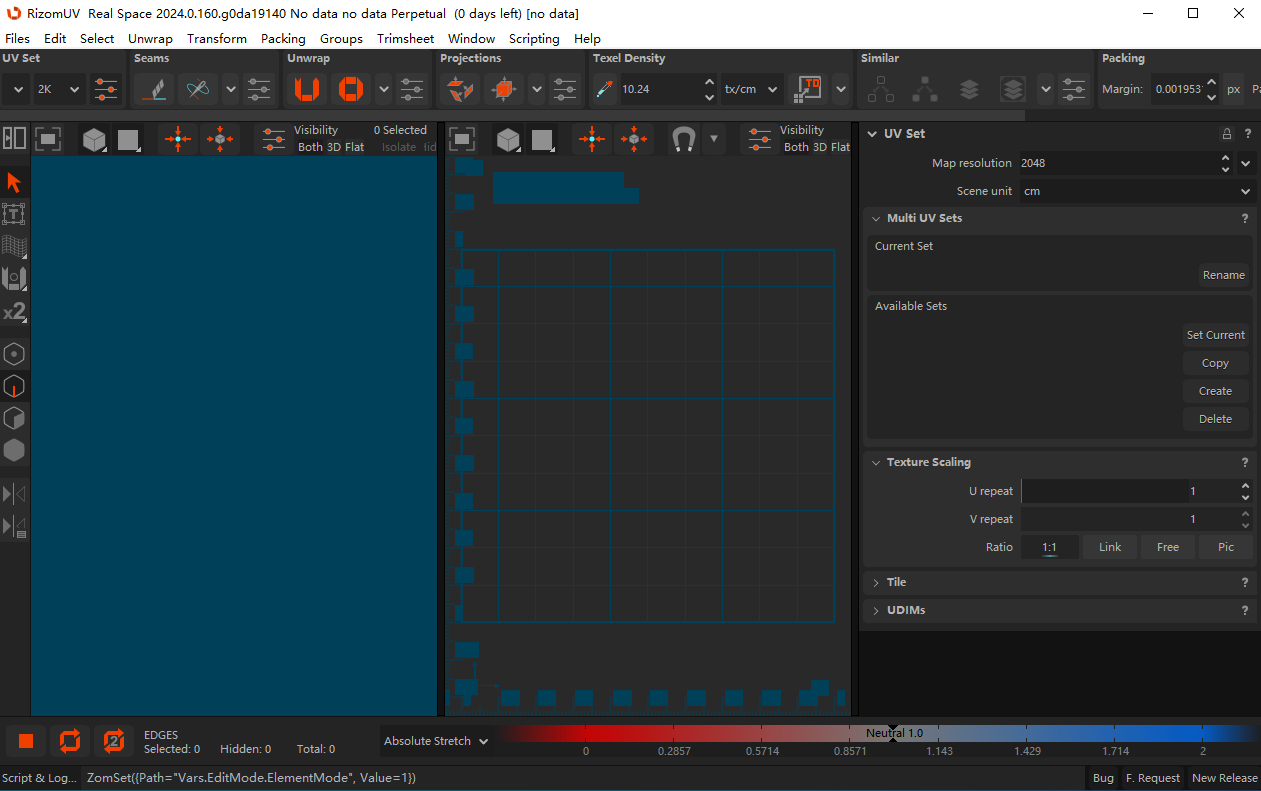Open the Projections settings sliders icon
The width and height of the screenshot is (1261, 791).
pos(565,89)
